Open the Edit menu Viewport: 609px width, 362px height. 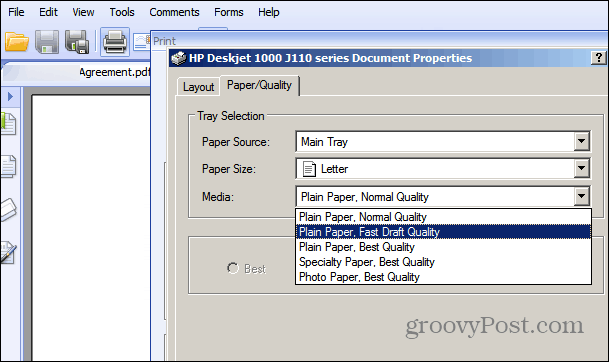click(48, 12)
